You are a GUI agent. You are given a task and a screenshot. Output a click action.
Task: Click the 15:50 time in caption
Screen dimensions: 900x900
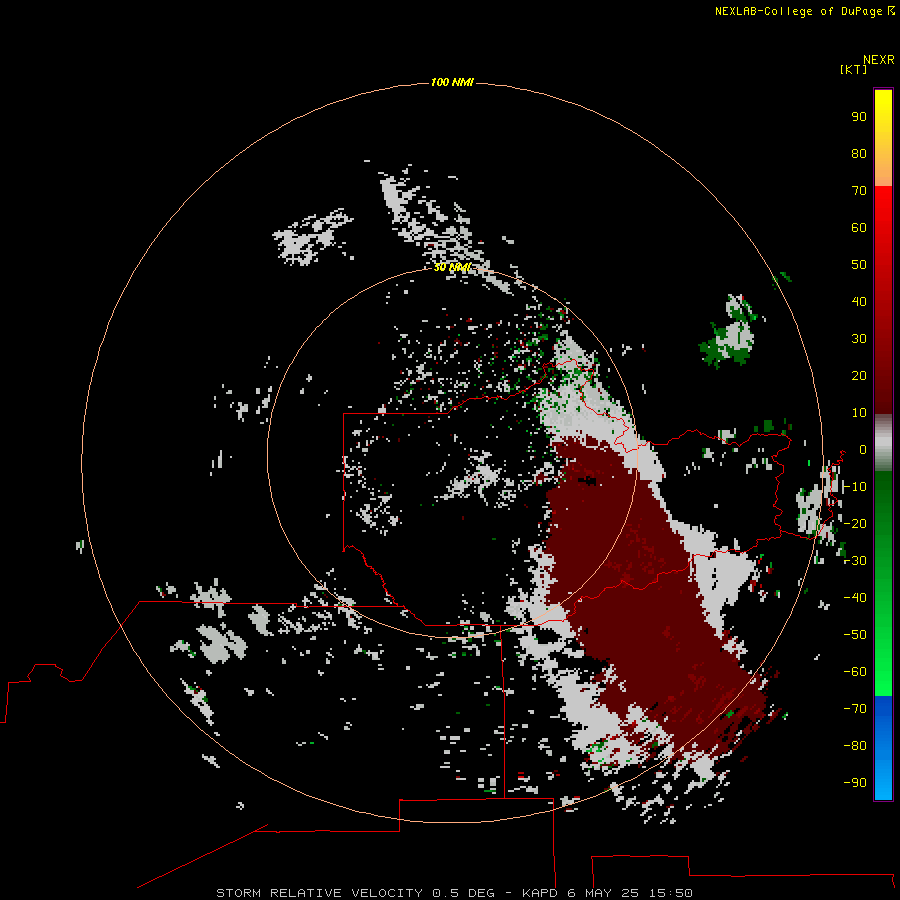670,893
